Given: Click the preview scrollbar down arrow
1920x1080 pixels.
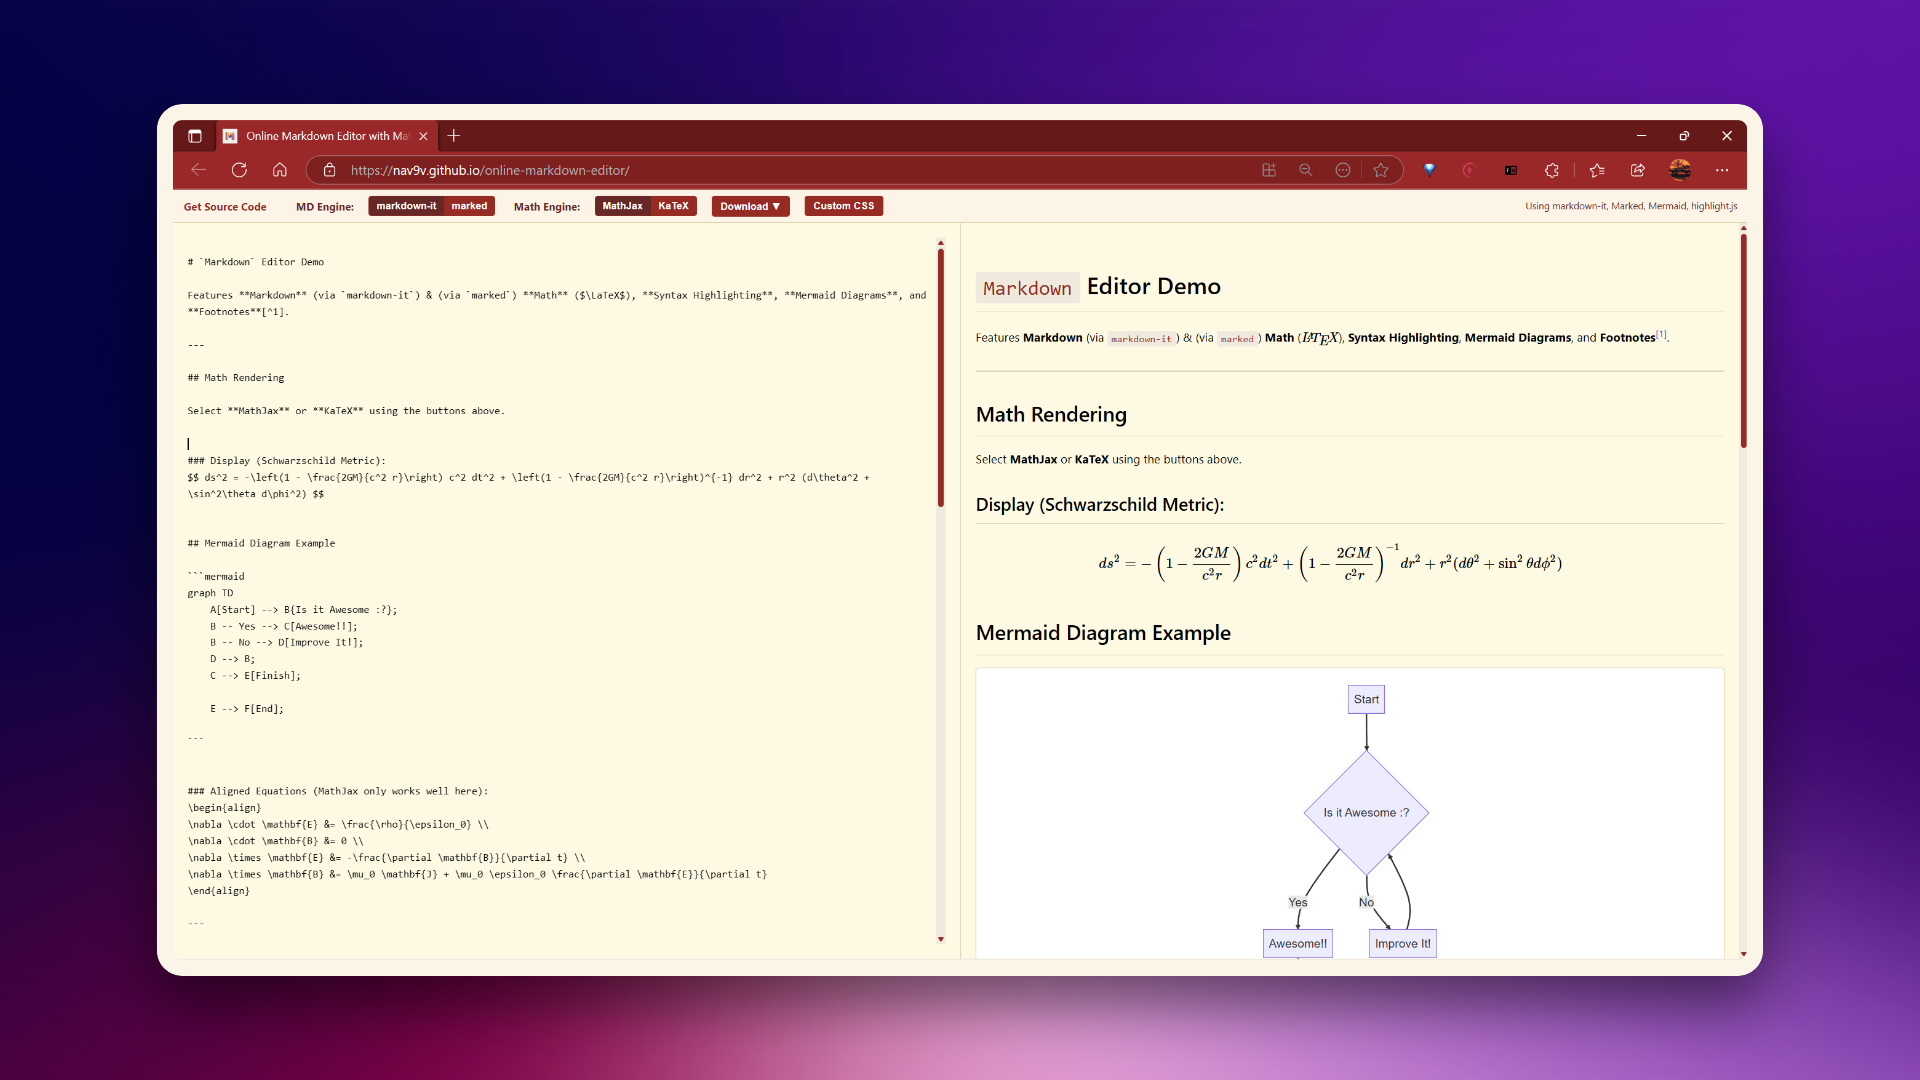Looking at the screenshot, I should [x=1744, y=954].
